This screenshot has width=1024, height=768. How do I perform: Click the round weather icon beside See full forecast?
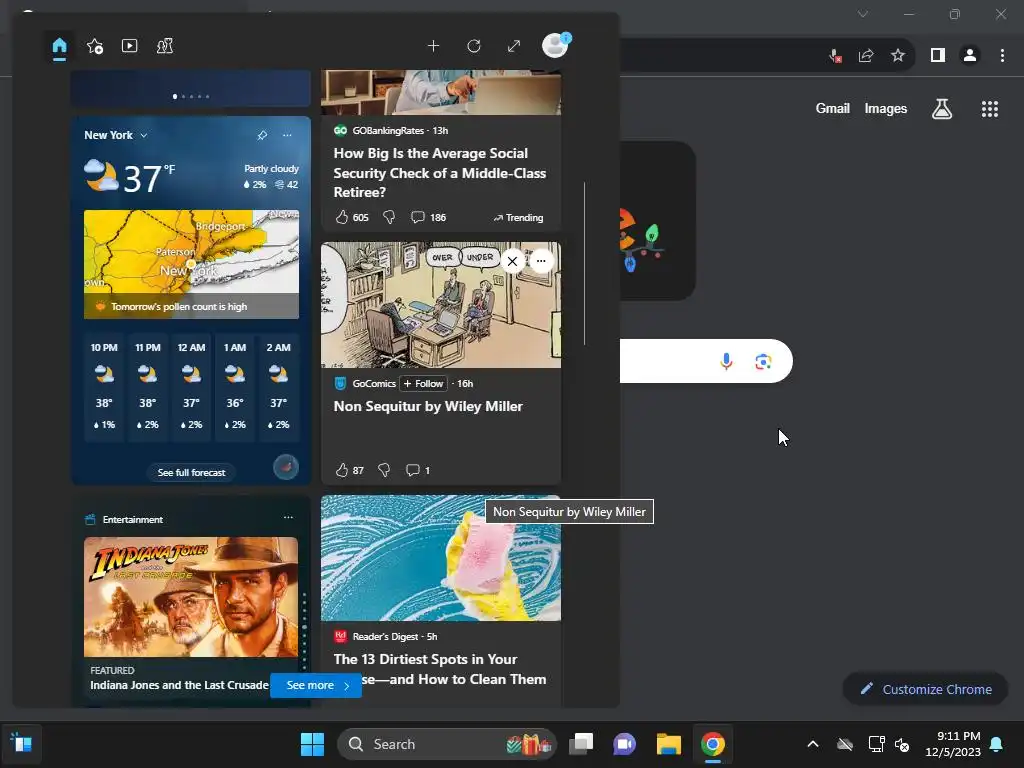click(285, 467)
